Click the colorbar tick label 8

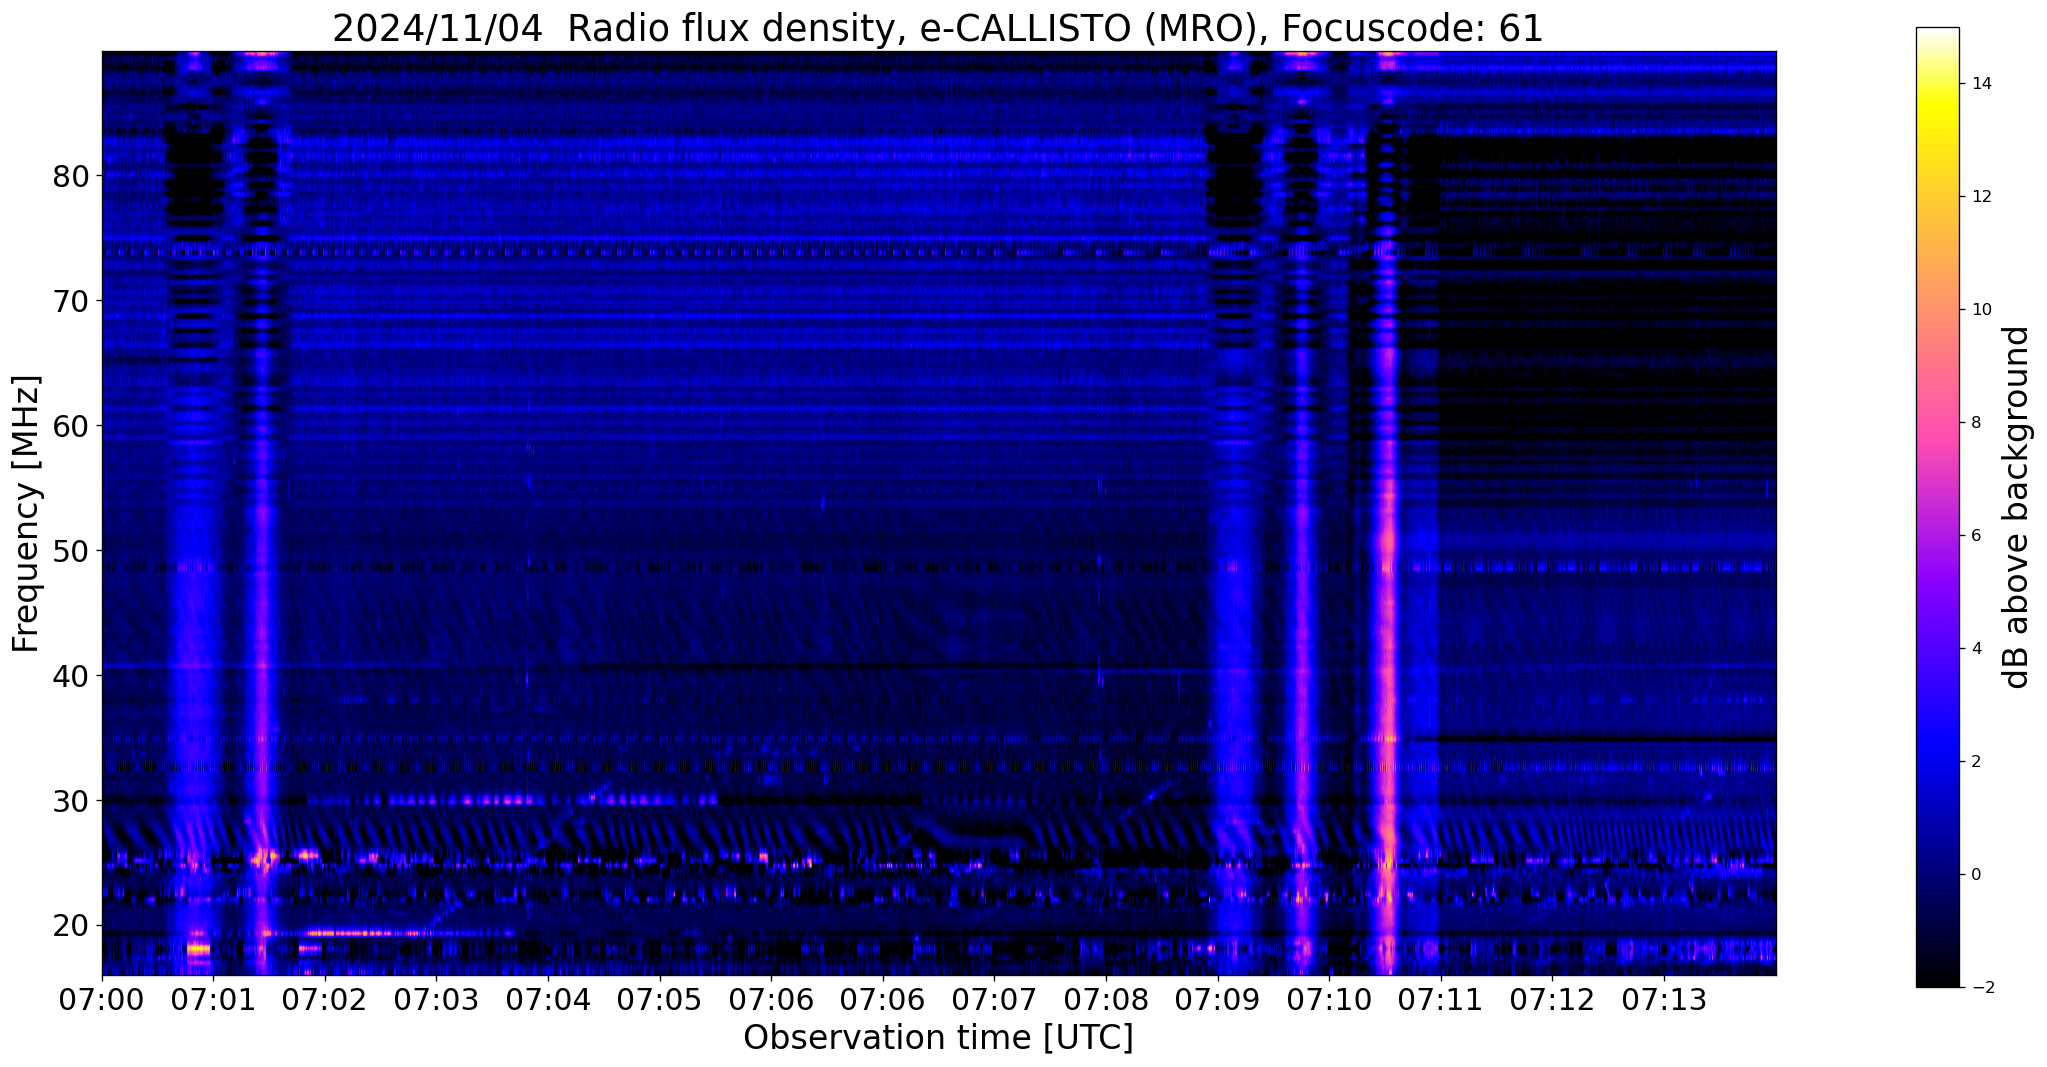pyautogui.click(x=1976, y=423)
